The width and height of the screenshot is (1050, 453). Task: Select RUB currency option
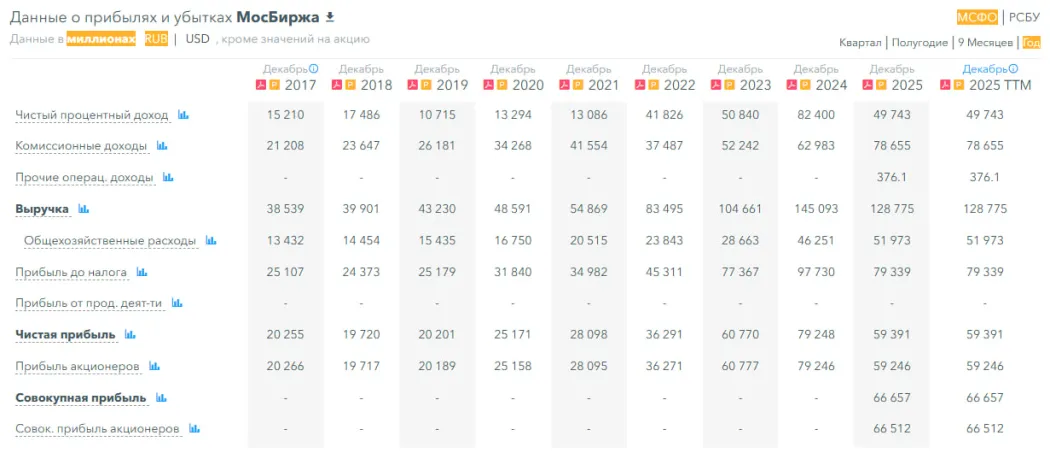pyautogui.click(x=156, y=39)
